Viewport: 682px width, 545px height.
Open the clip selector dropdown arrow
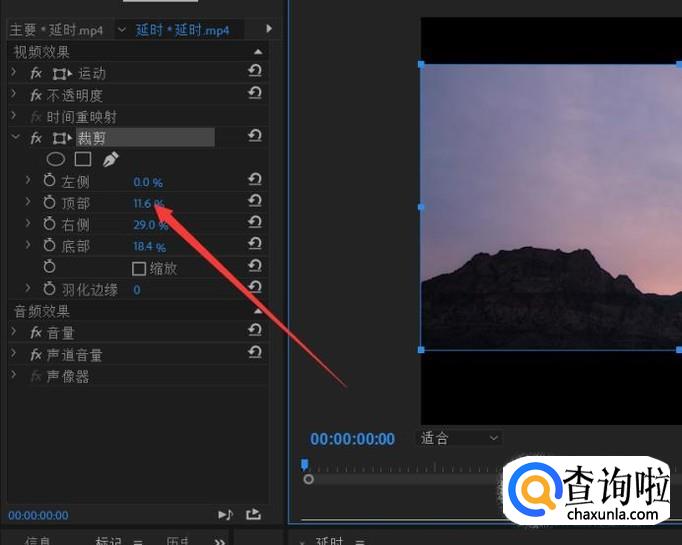[122, 30]
